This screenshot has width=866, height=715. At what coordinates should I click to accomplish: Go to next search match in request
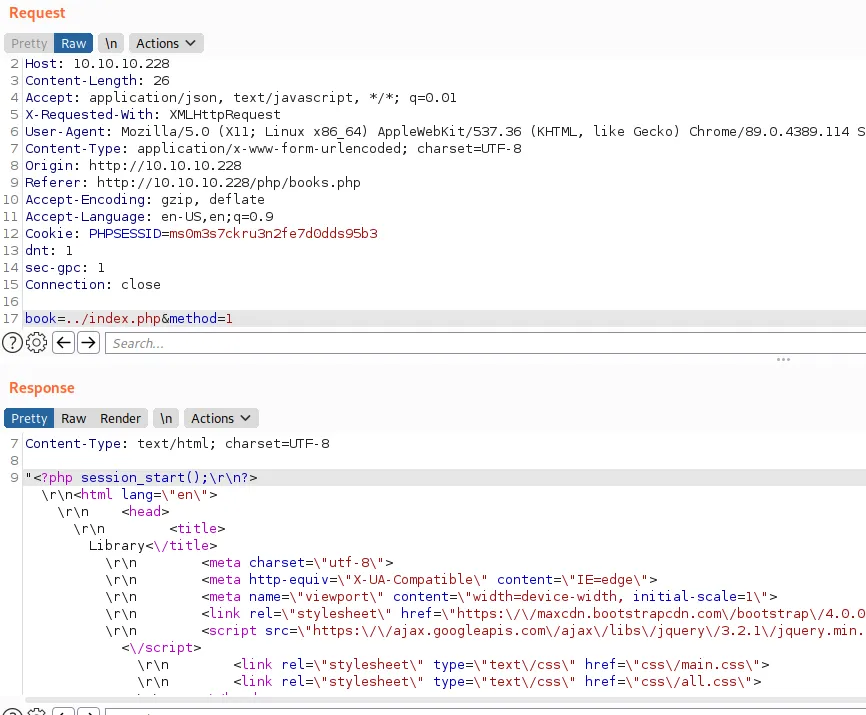coord(88,343)
